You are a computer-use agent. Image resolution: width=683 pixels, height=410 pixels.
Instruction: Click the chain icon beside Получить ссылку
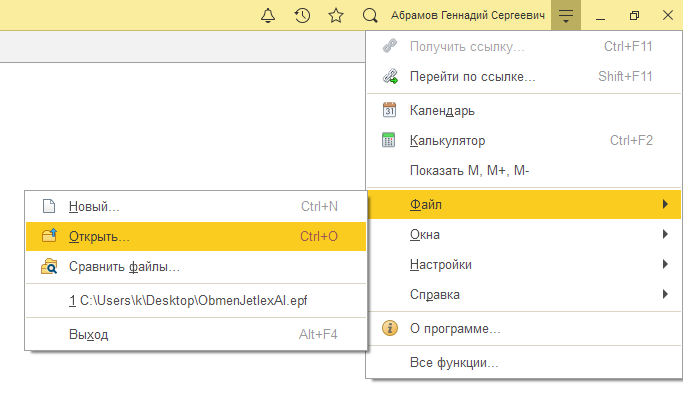tap(389, 46)
